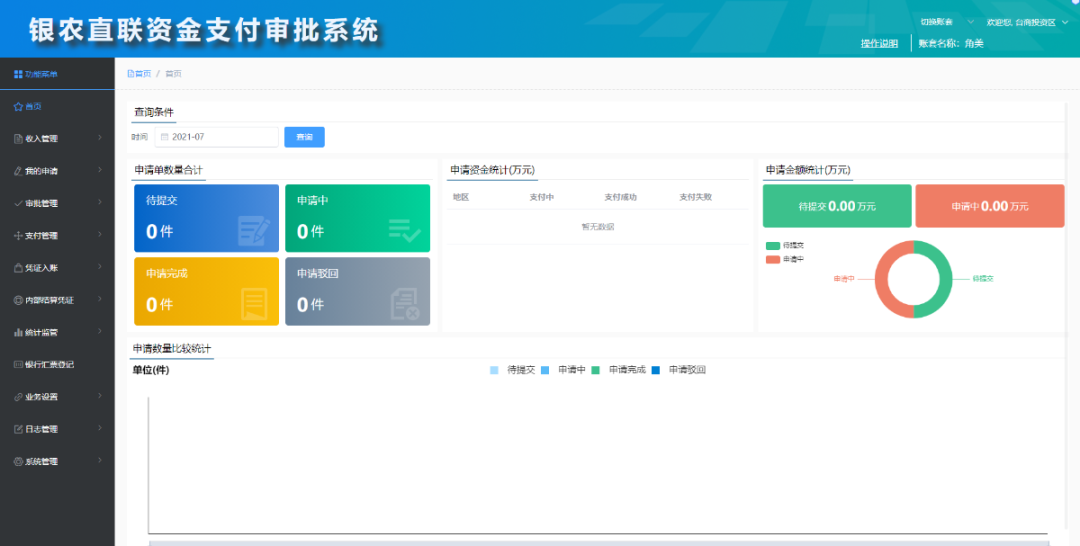Click the 统计监管 bar chart icon
The height and width of the screenshot is (546, 1080).
pyautogui.click(x=18, y=333)
